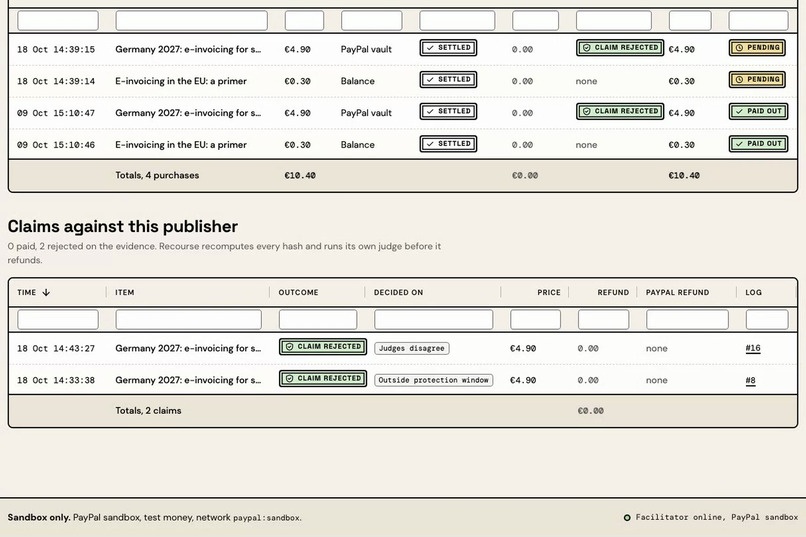Viewport: 806px width, 537px height.
Task: Click SETTLED badge in 18 Oct 14:39:14 row
Action: 448,80
